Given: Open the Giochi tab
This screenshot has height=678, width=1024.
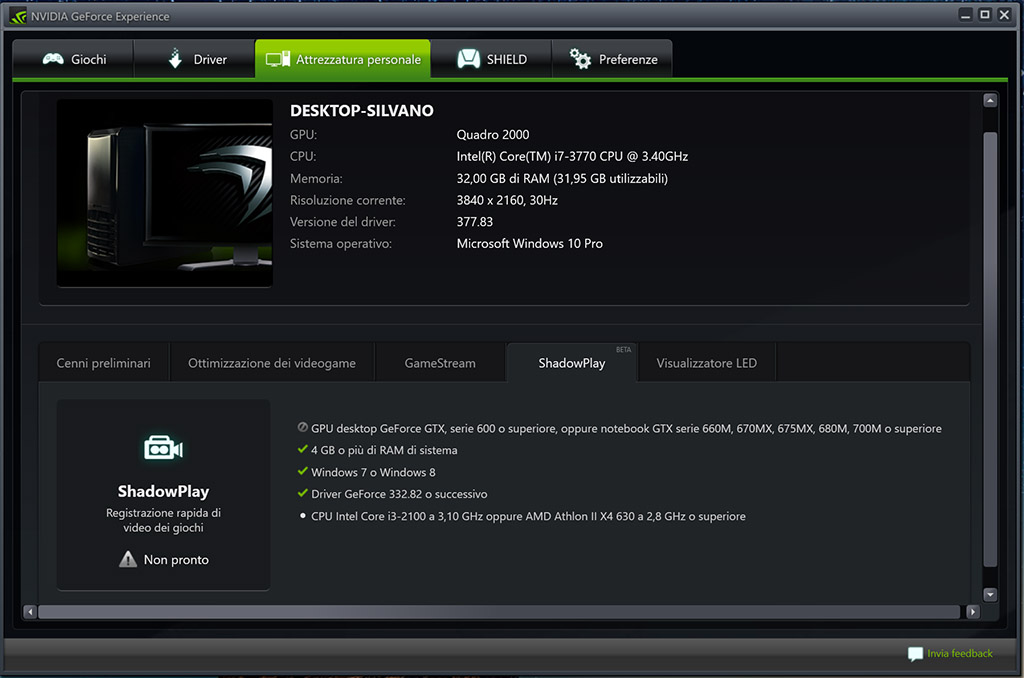Looking at the screenshot, I should [73, 59].
